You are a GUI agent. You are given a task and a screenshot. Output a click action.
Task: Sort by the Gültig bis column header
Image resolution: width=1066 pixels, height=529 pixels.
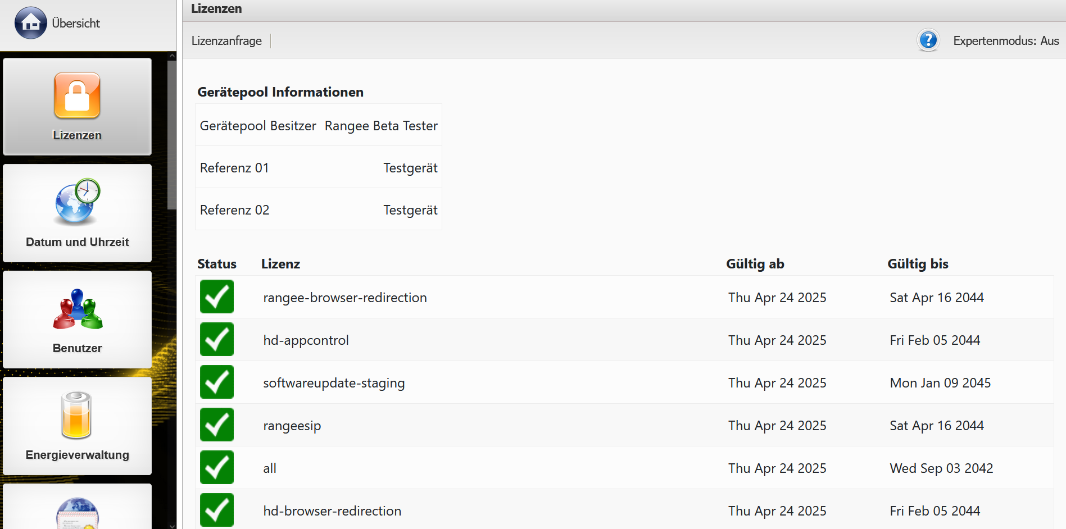(917, 264)
